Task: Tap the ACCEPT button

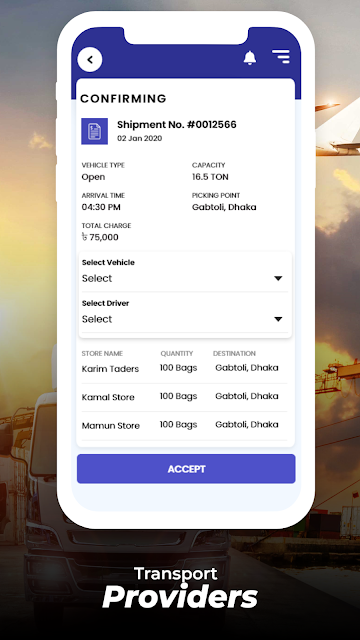Action: point(186,469)
